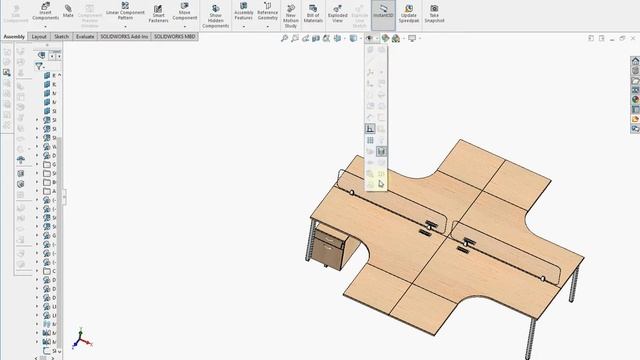This screenshot has width=640, height=360.
Task: Expand Reference Geometry dropdown arrow
Action: coord(268,27)
